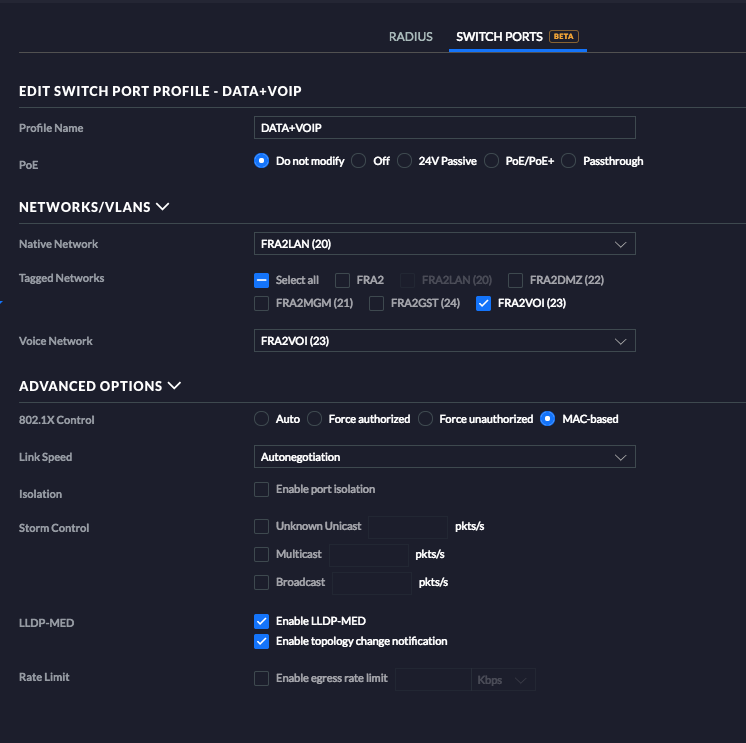The image size is (746, 743).
Task: Open the Voice Network dropdown
Action: pos(445,341)
